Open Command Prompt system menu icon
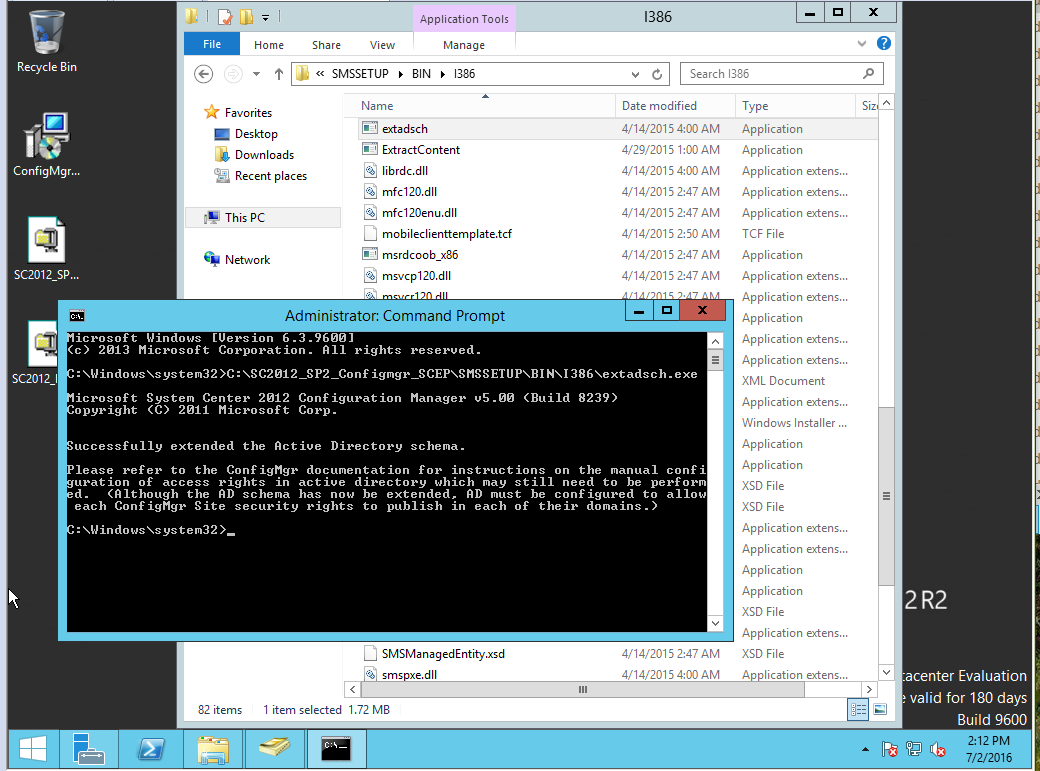This screenshot has height=771, width=1040. [x=77, y=316]
